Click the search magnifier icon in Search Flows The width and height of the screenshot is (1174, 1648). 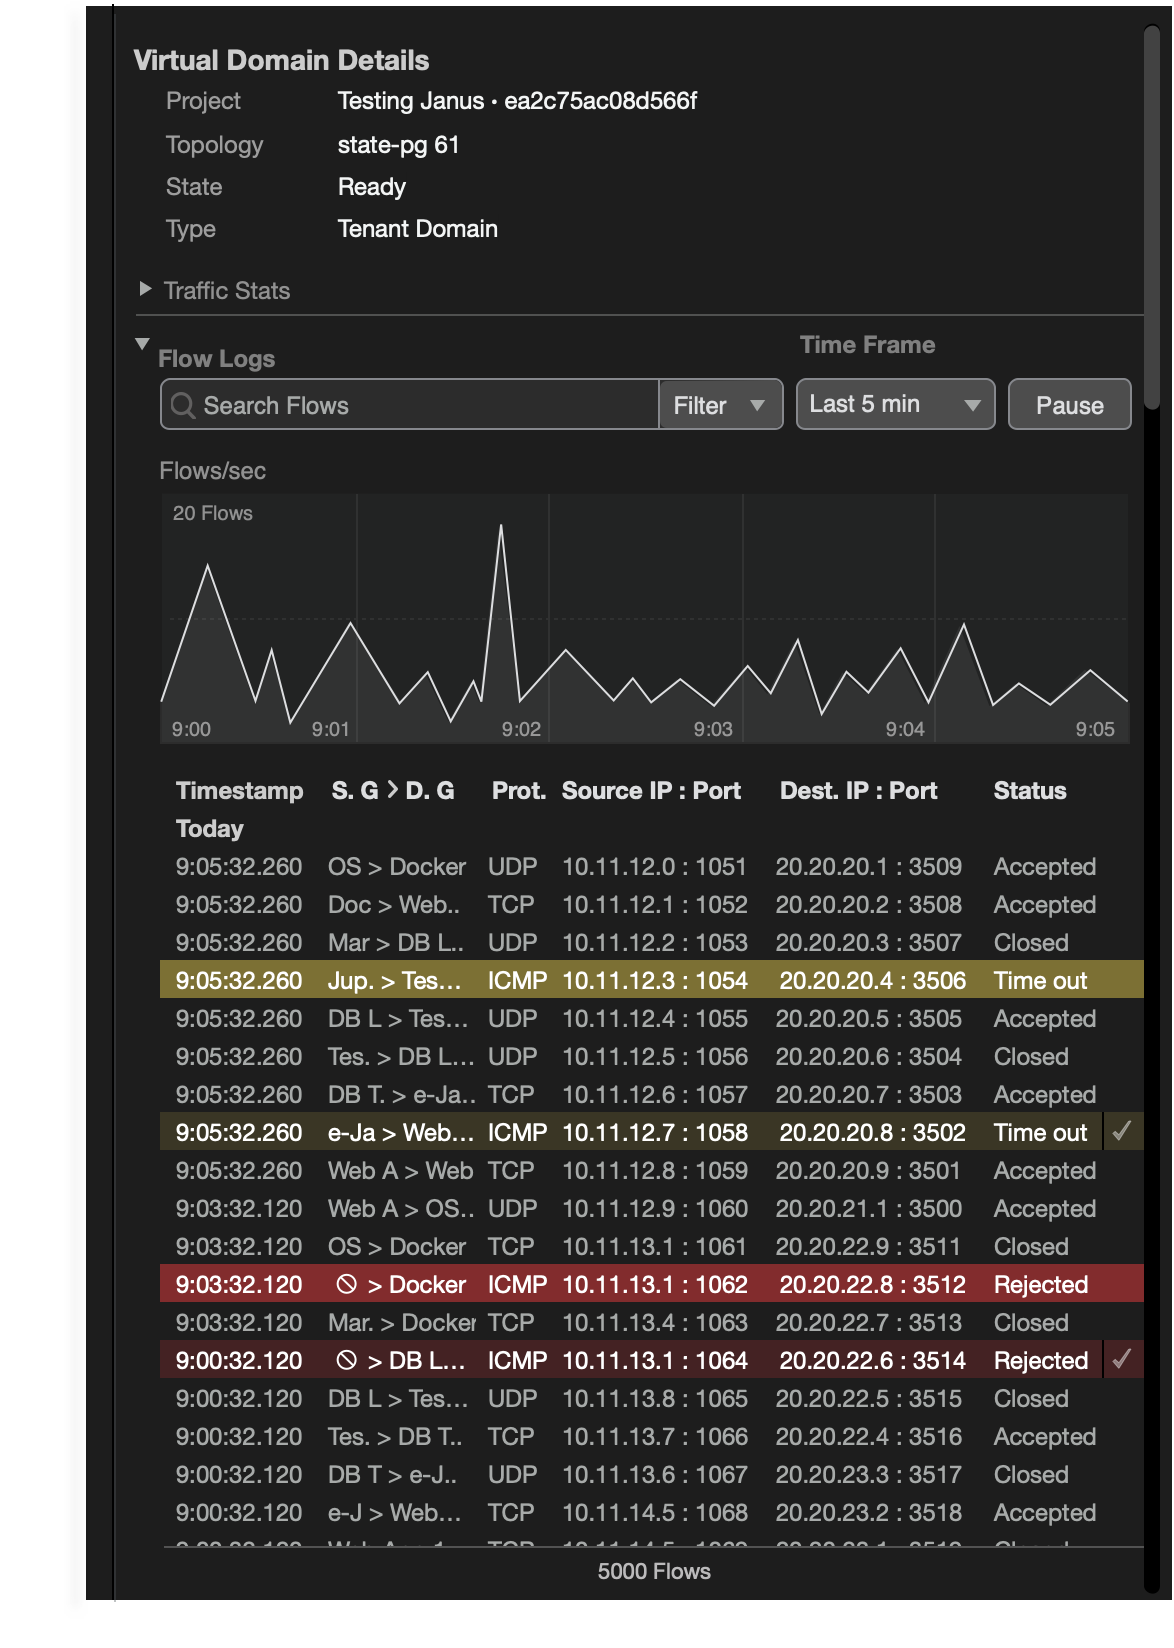(183, 405)
